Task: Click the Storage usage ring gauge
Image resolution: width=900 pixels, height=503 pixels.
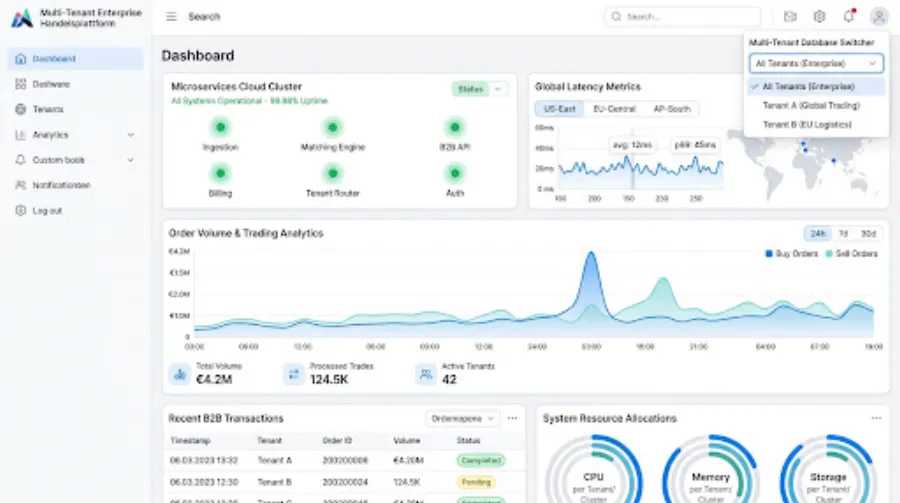Action: click(828, 471)
